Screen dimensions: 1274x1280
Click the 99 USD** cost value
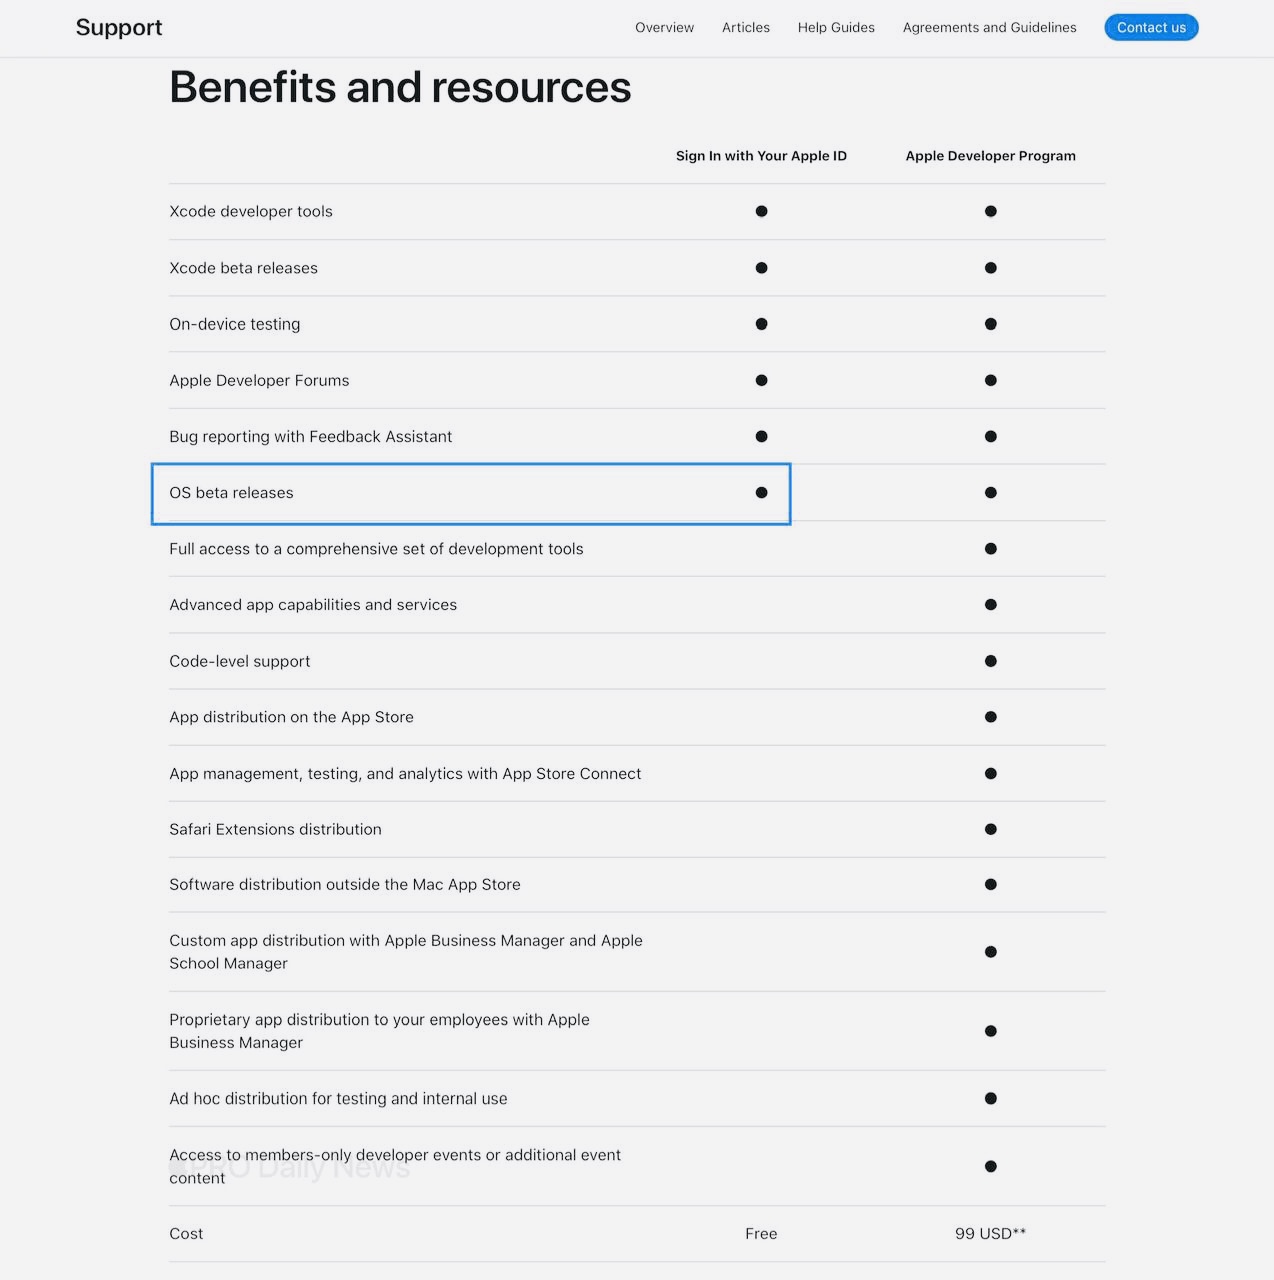(990, 1234)
